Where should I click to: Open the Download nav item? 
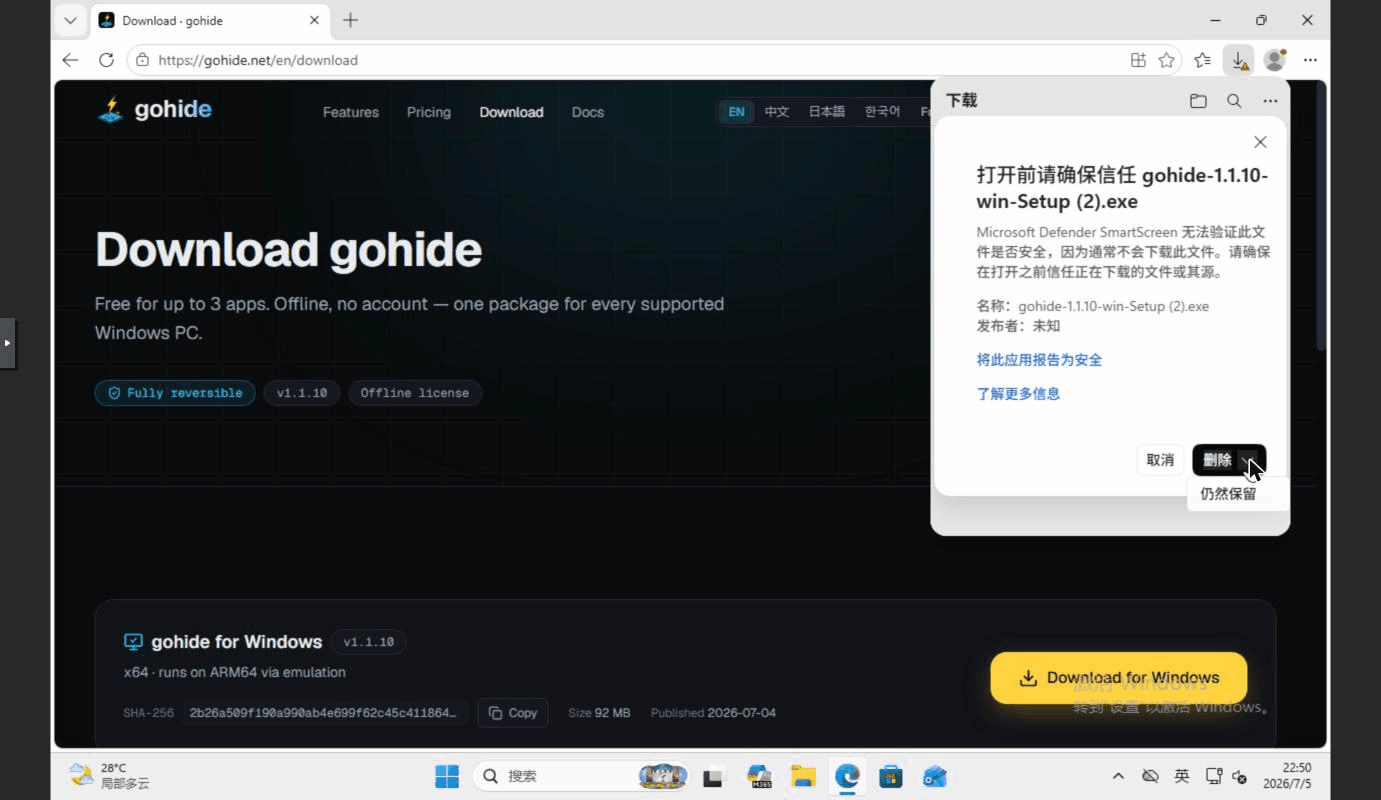[x=511, y=112]
